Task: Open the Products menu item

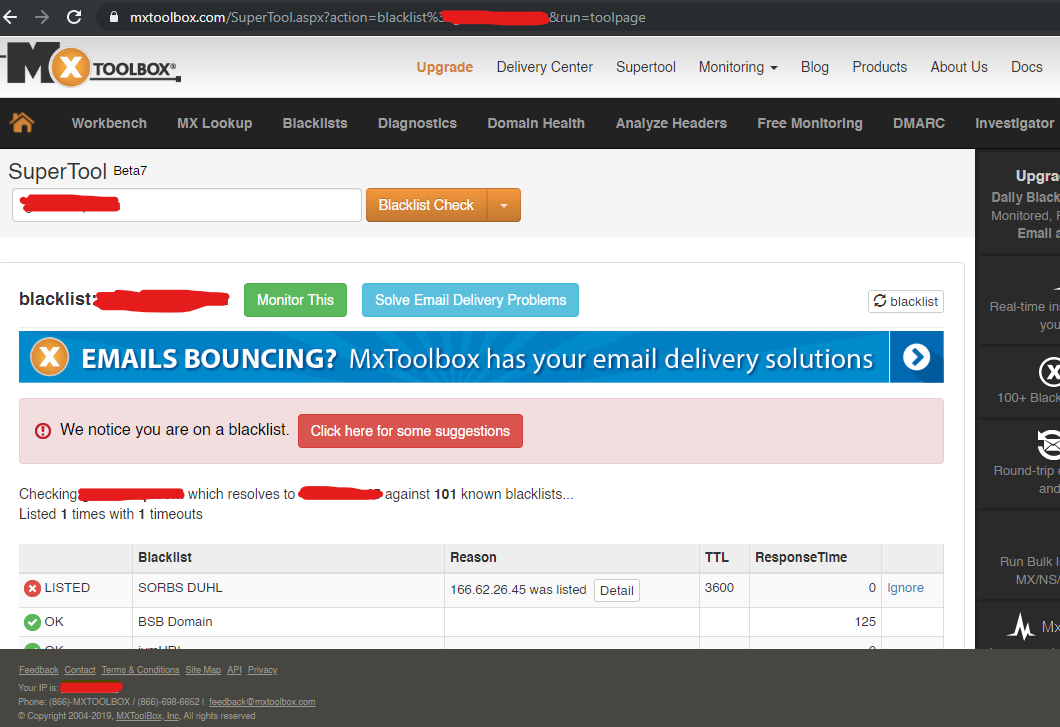Action: (880, 67)
